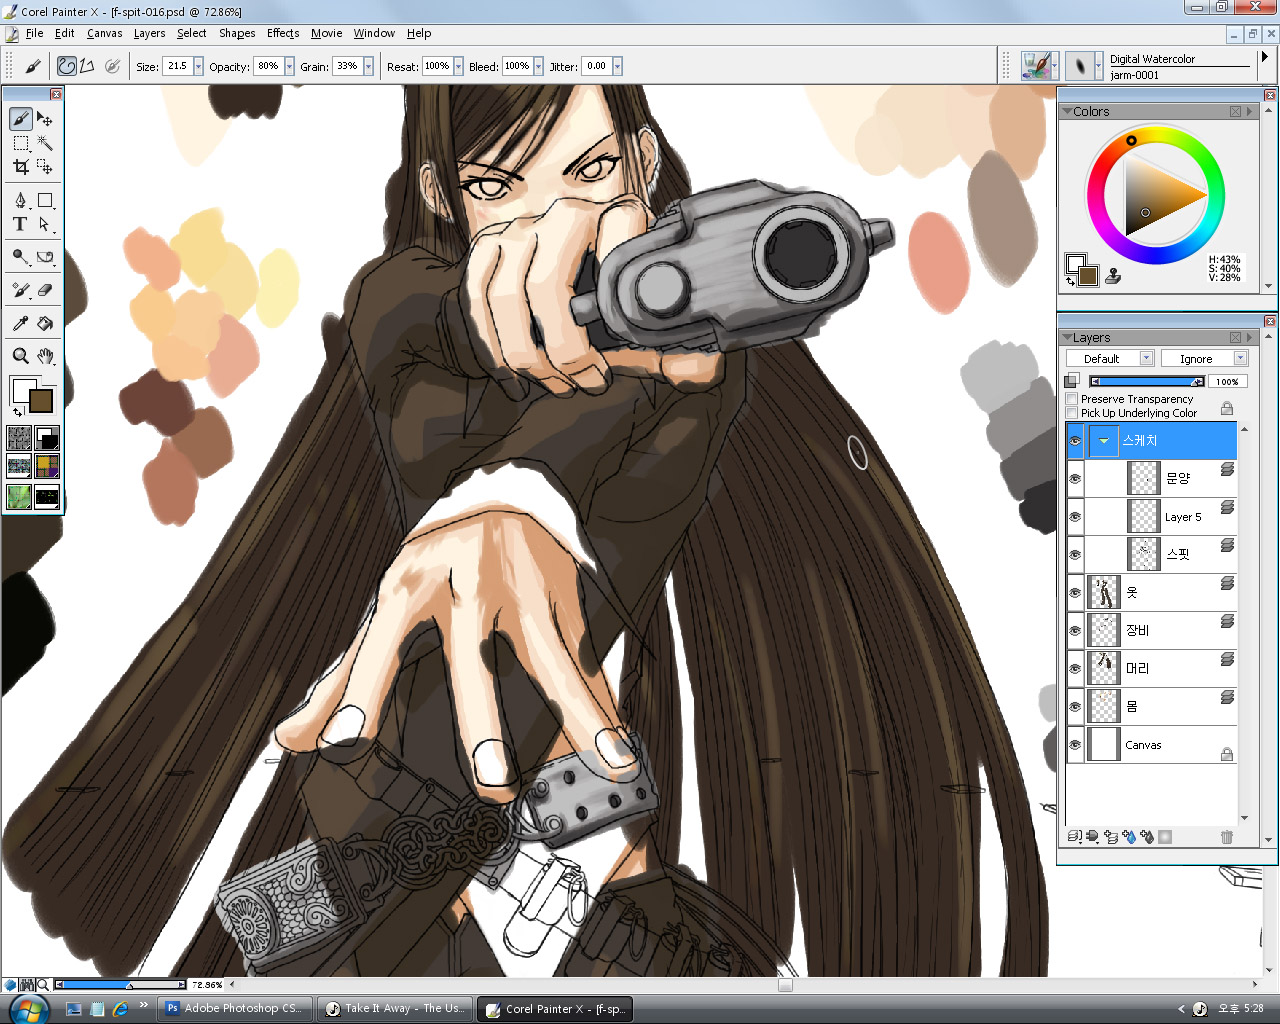This screenshot has width=1280, height=1024.
Task: Select the Selection Adjuster tool
Action: 45,167
